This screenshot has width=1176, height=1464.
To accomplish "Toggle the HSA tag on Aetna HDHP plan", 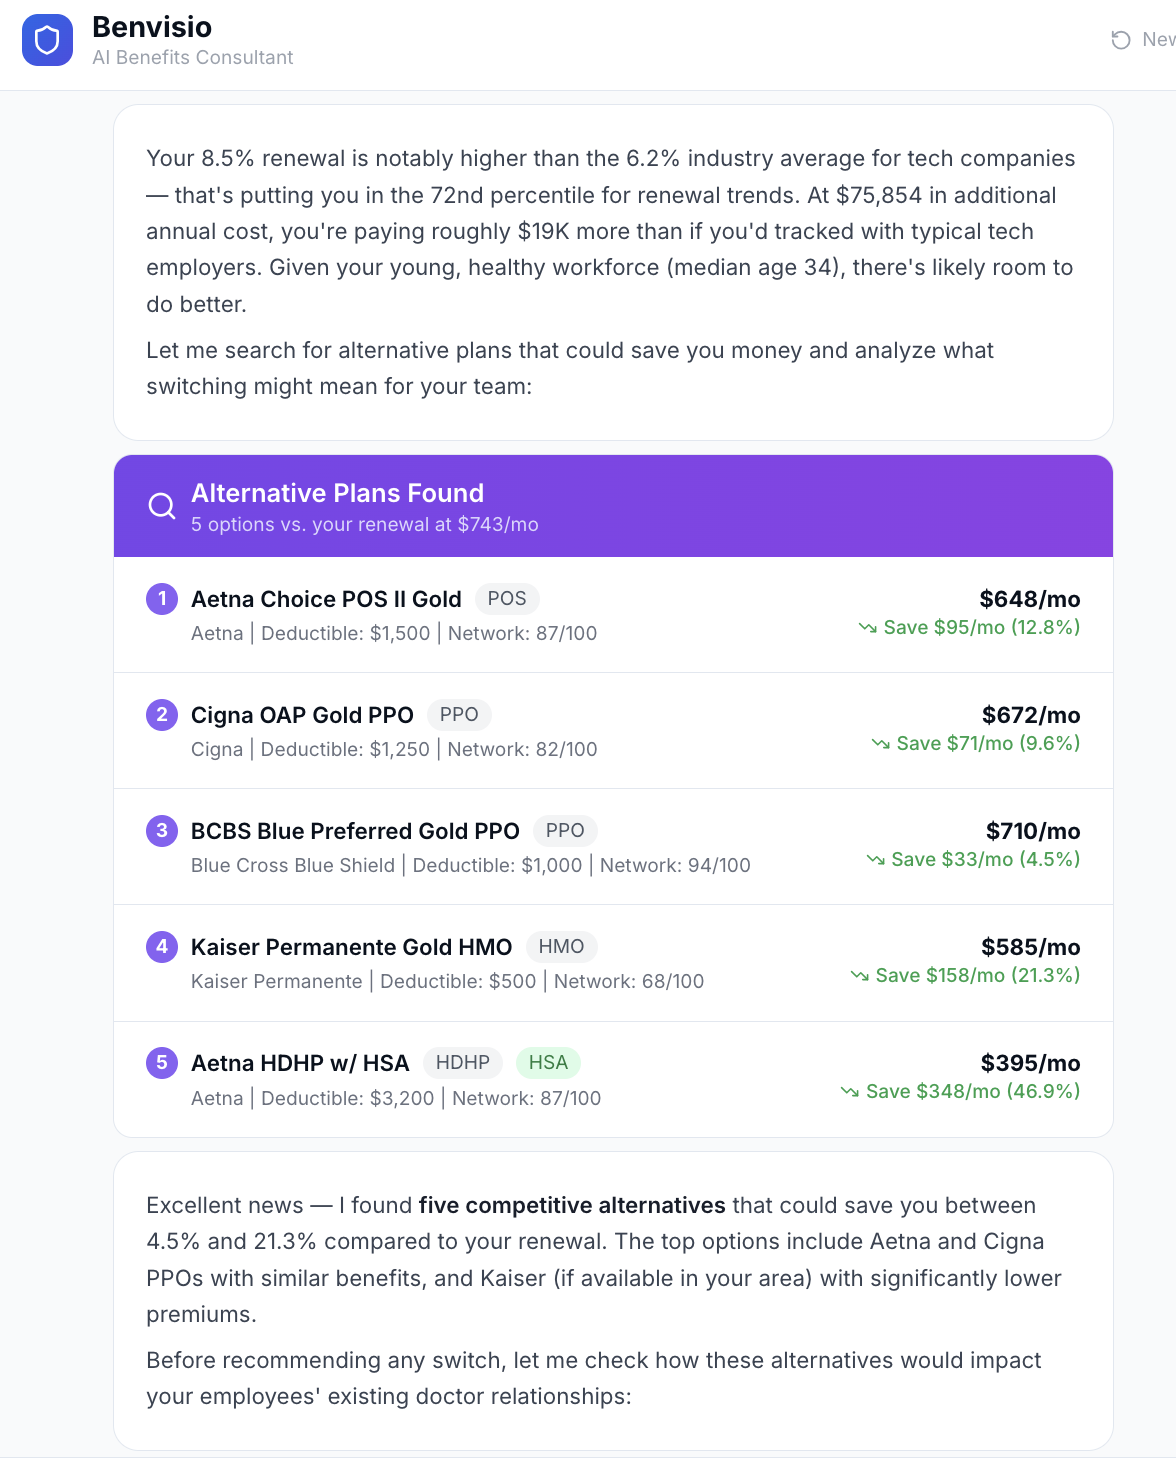I will 548,1063.
